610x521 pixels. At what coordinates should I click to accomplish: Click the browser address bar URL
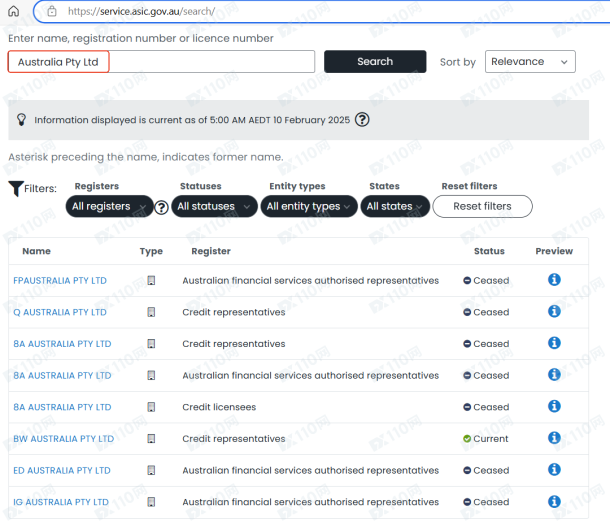click(142, 11)
